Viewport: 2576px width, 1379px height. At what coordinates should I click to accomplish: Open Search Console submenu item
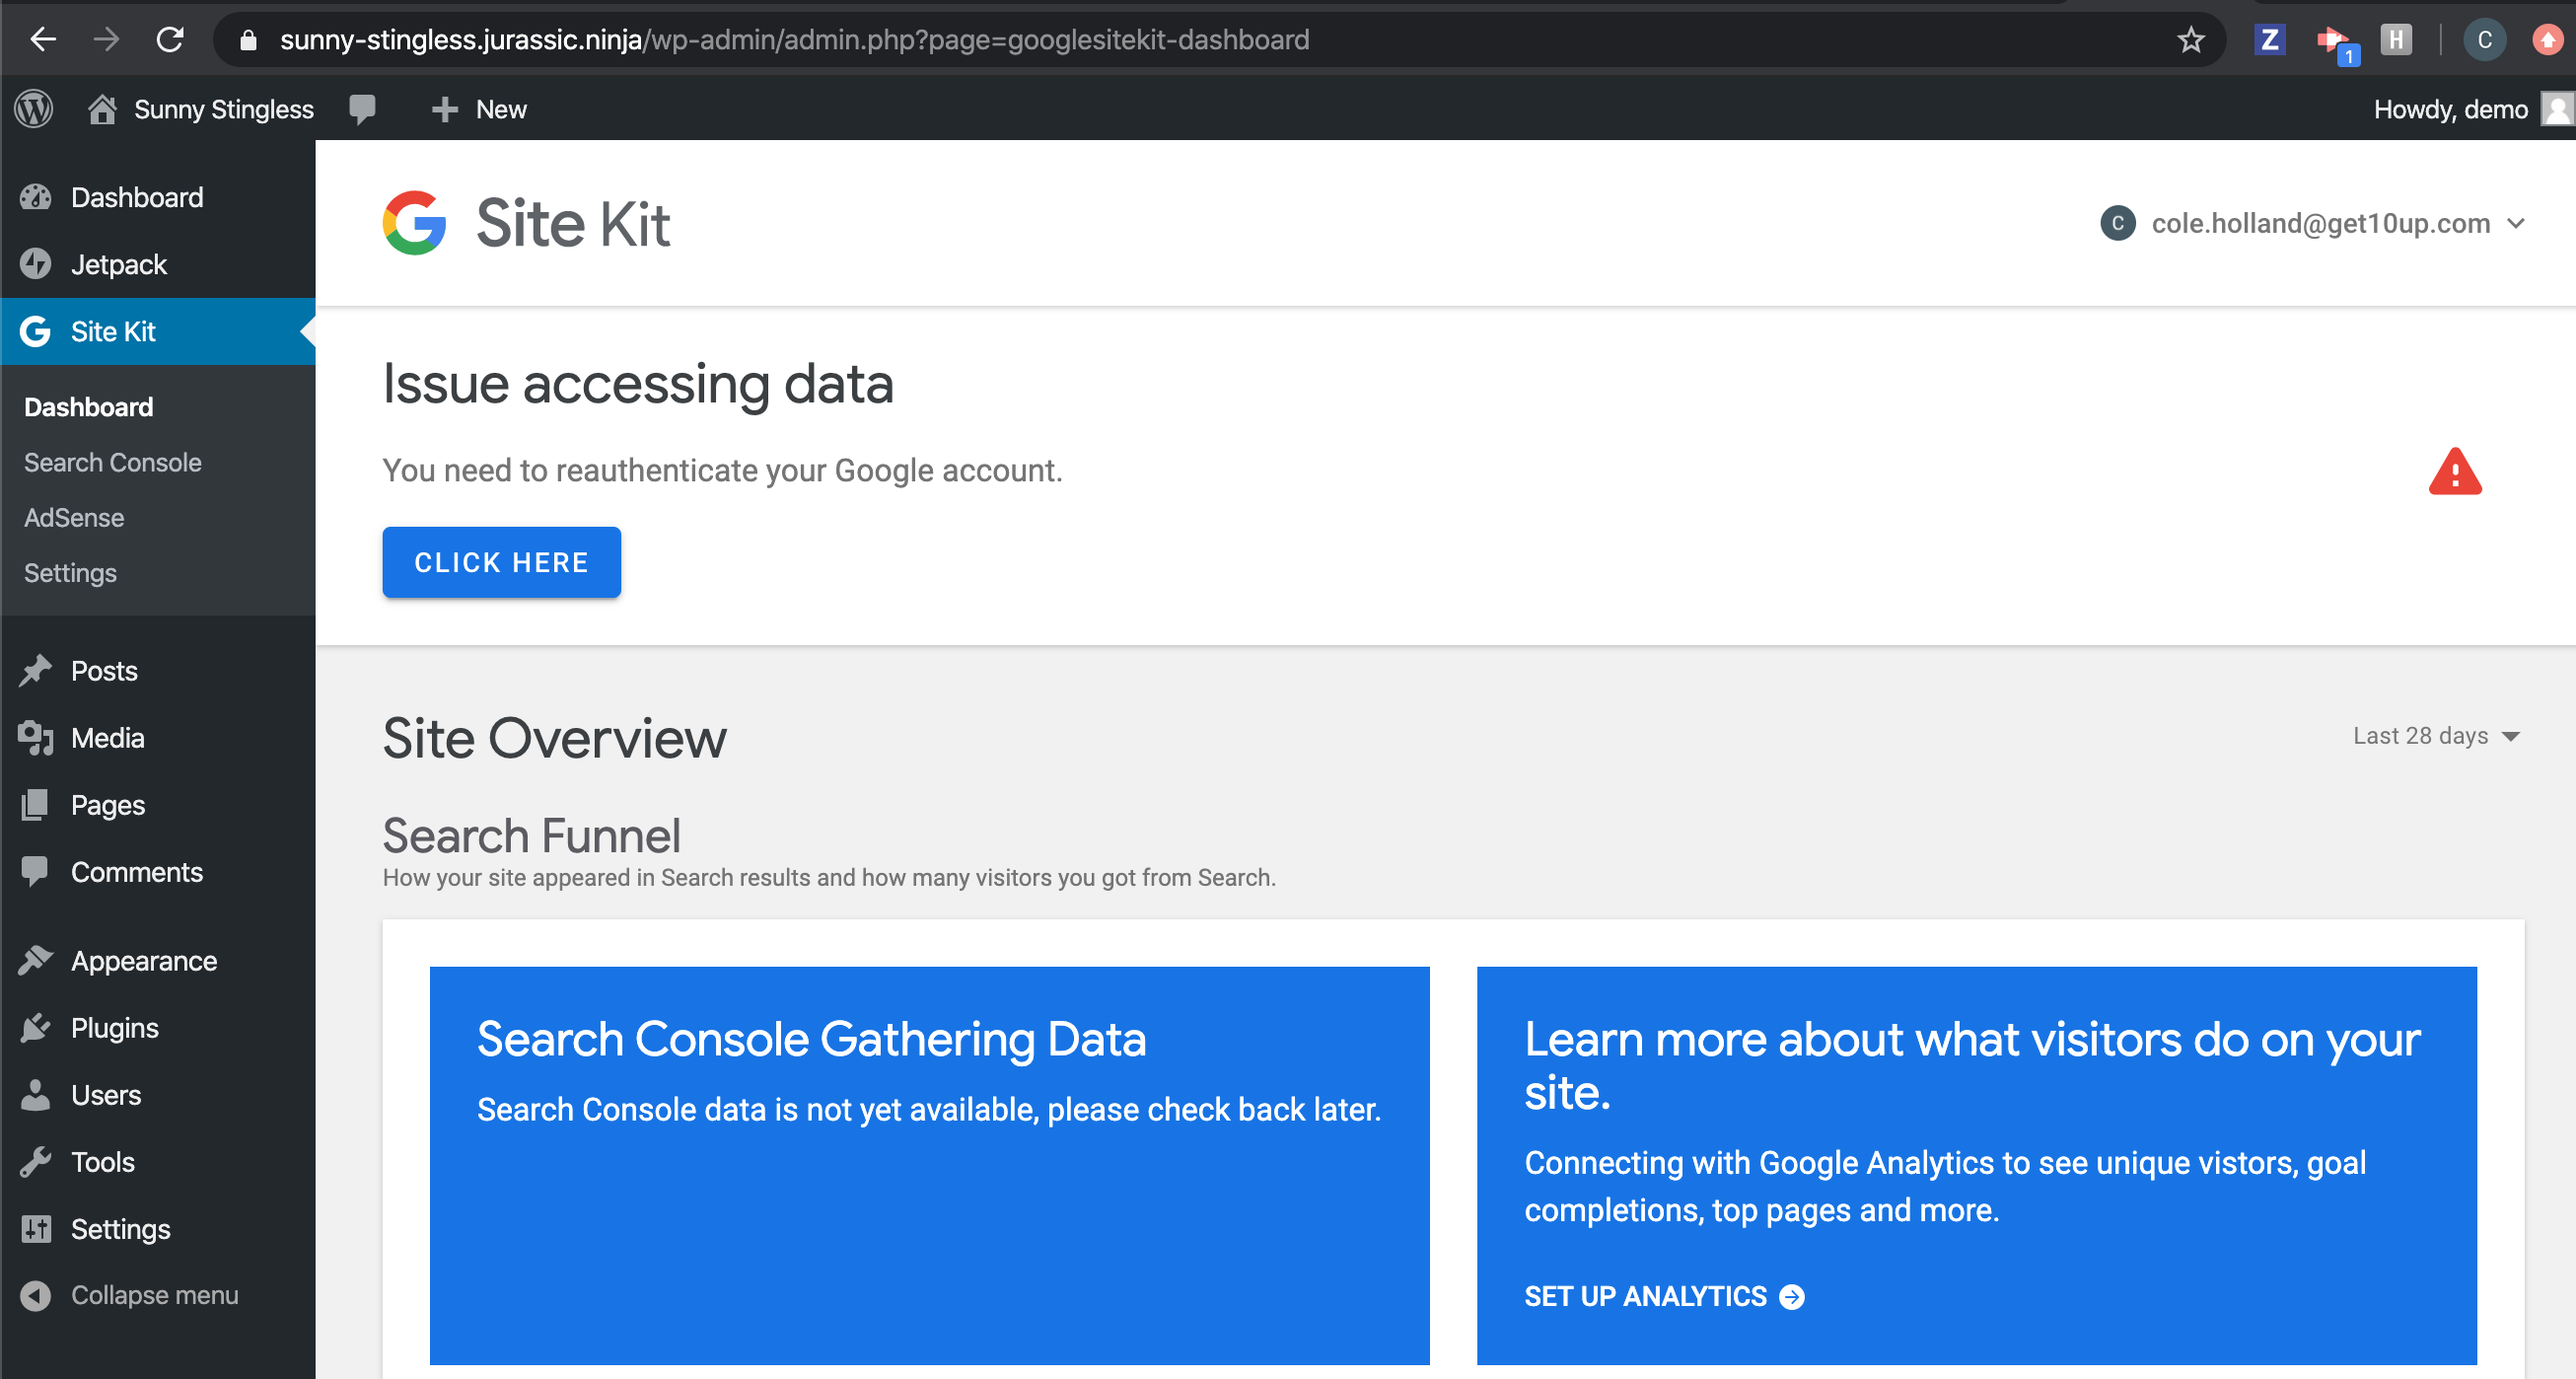(112, 462)
